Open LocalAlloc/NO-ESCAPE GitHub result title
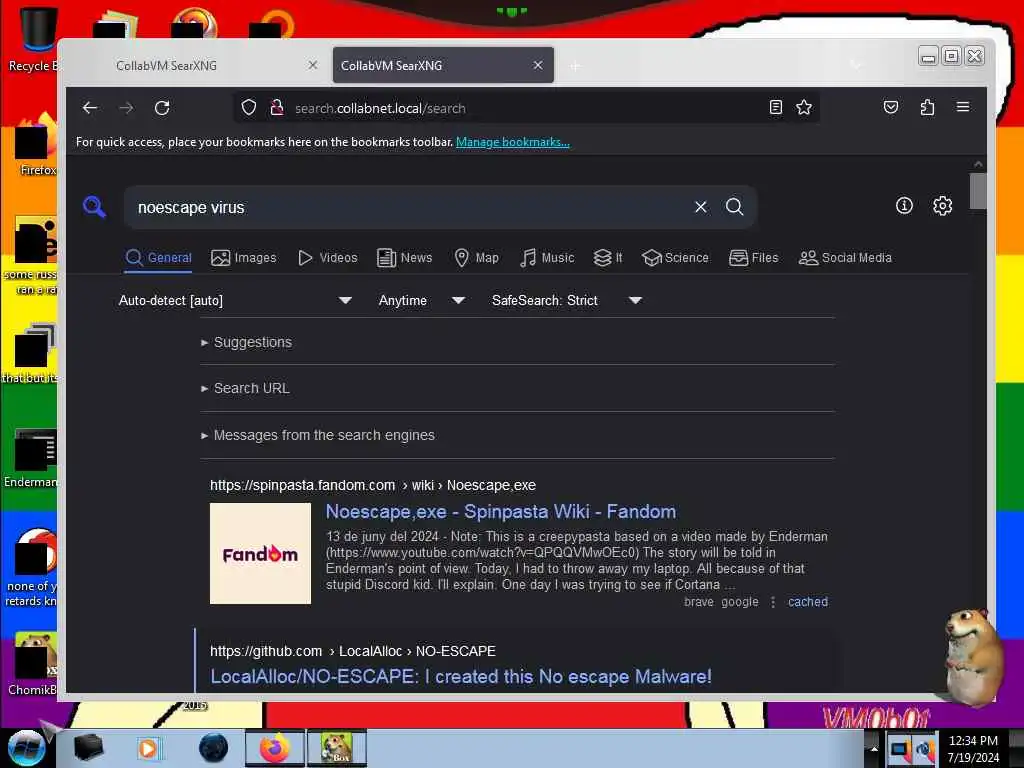 [460, 676]
